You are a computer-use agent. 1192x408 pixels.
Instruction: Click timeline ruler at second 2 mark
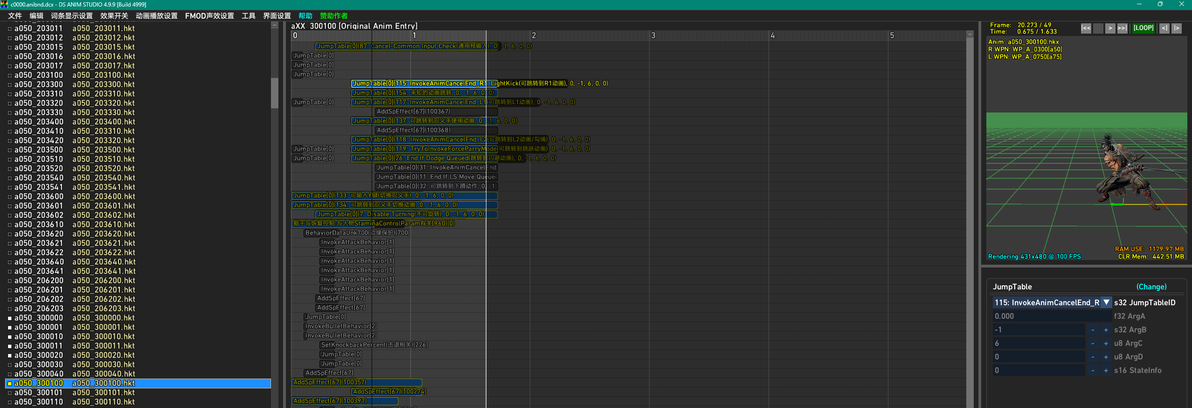tap(534, 35)
